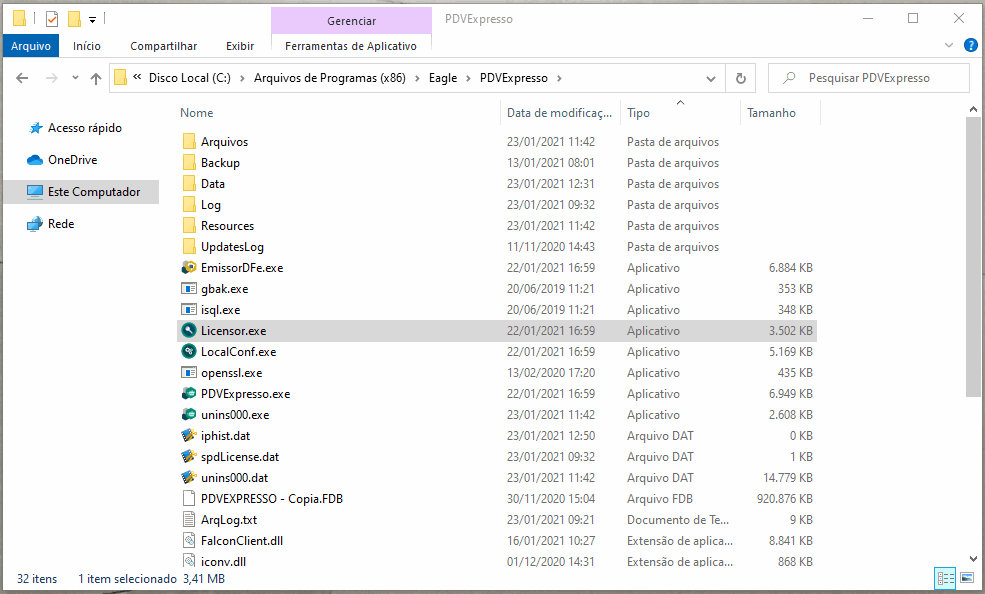Screen dimensions: 985x594
Task: Select the Backup folder icon
Action: (188, 163)
